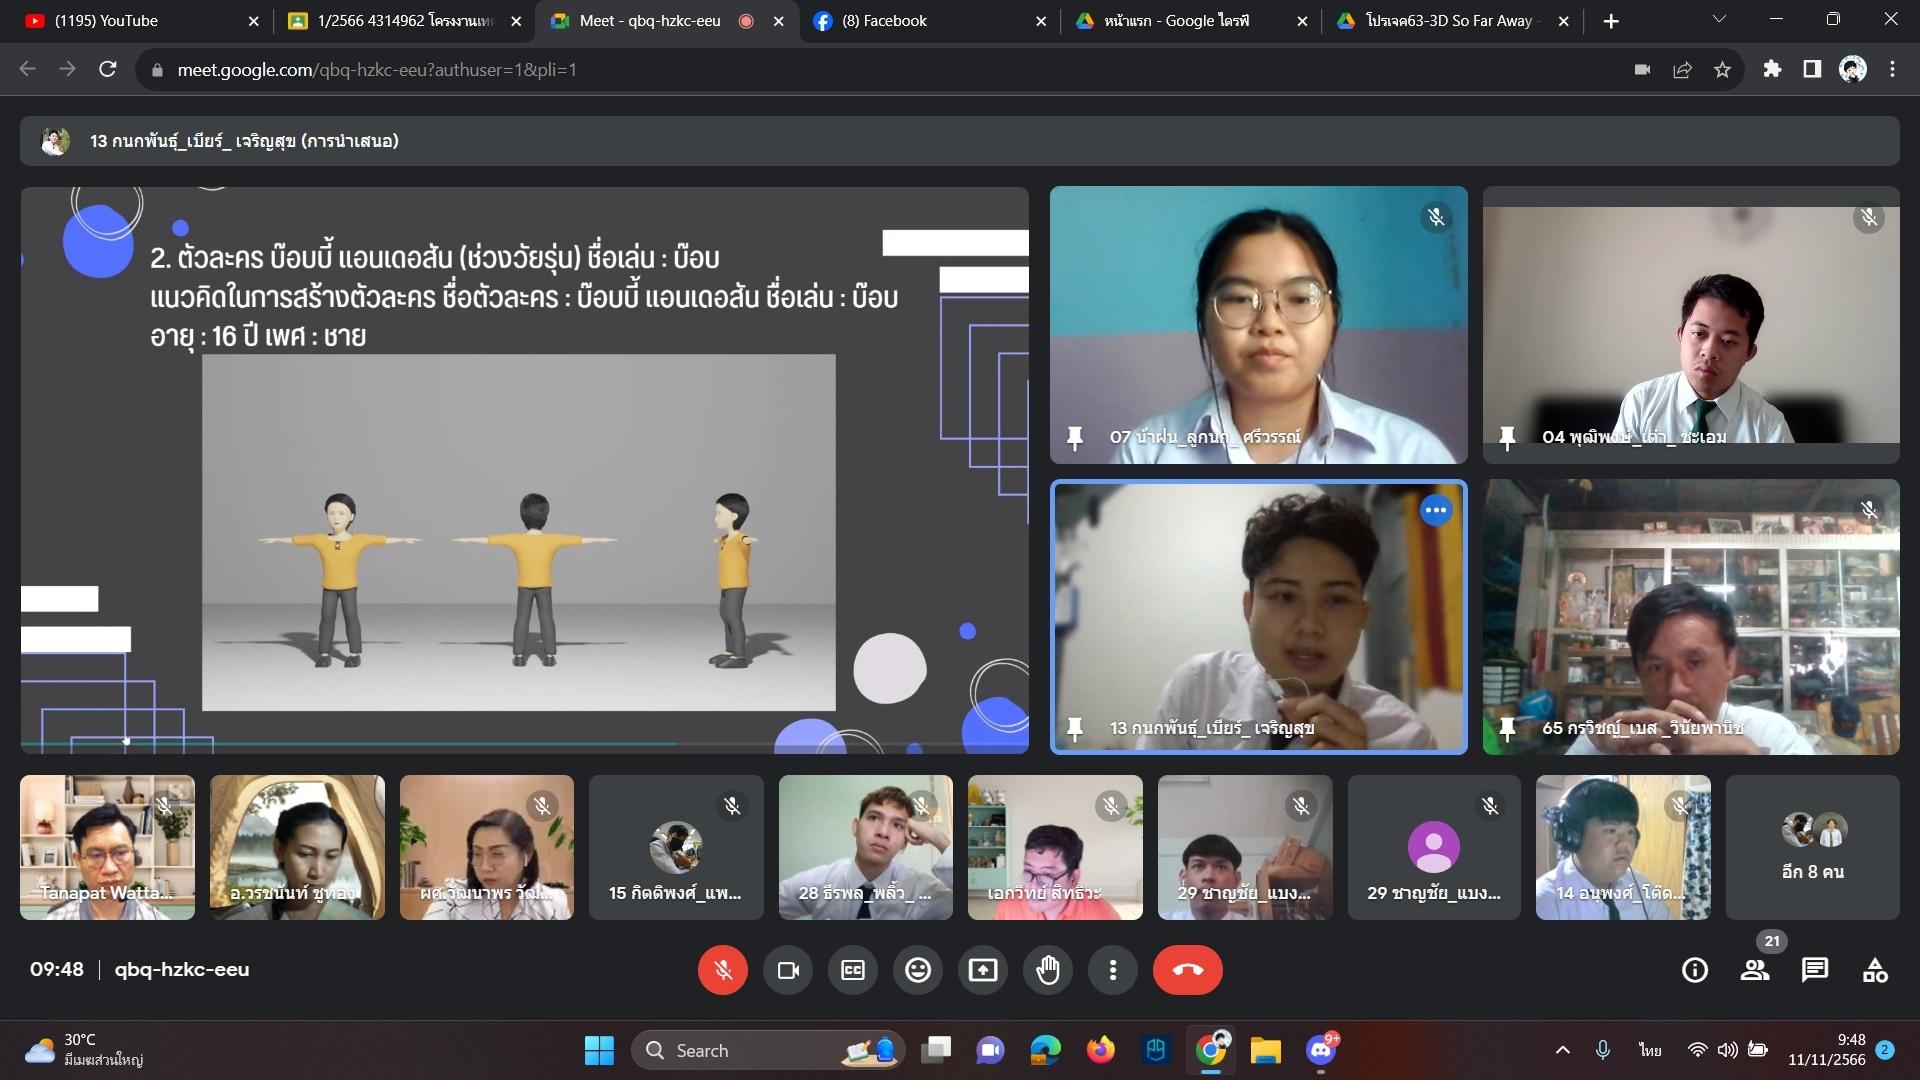This screenshot has width=1920, height=1080.
Task: Go back in browser
Action: click(x=28, y=69)
